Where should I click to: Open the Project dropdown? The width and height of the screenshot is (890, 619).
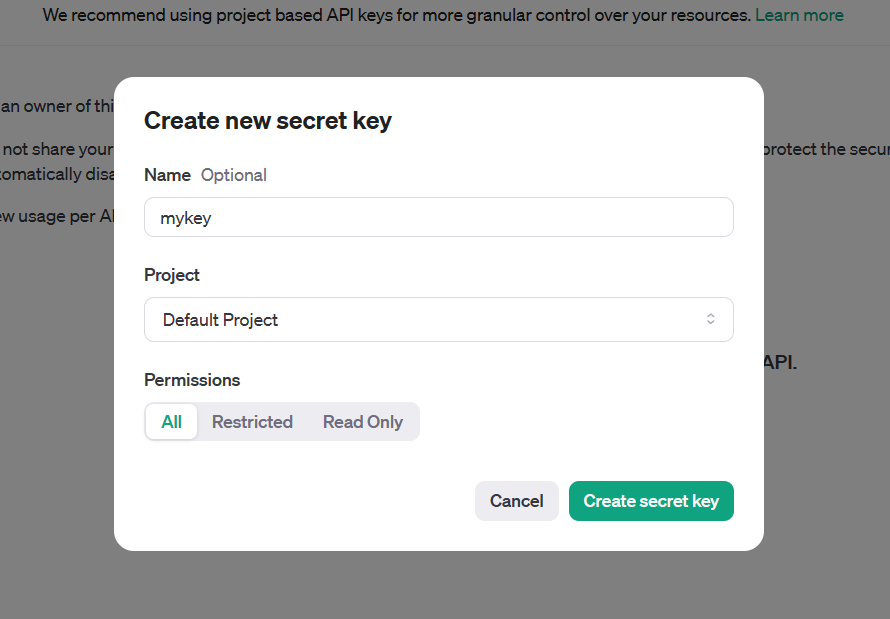[438, 319]
